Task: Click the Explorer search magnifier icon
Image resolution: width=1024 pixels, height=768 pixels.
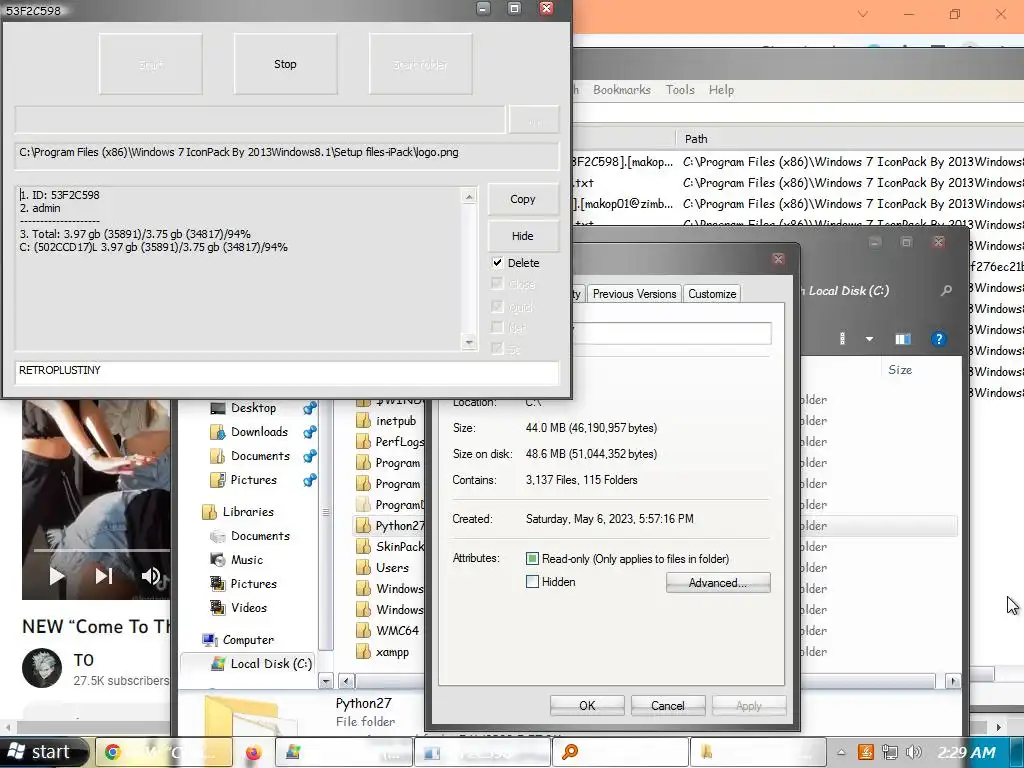Action: (946, 291)
